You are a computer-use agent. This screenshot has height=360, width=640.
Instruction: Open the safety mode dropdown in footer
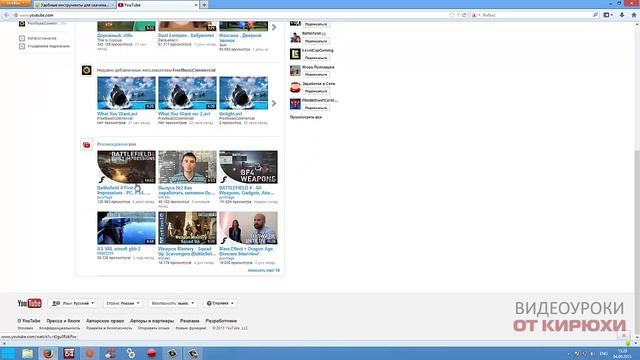click(x=173, y=303)
